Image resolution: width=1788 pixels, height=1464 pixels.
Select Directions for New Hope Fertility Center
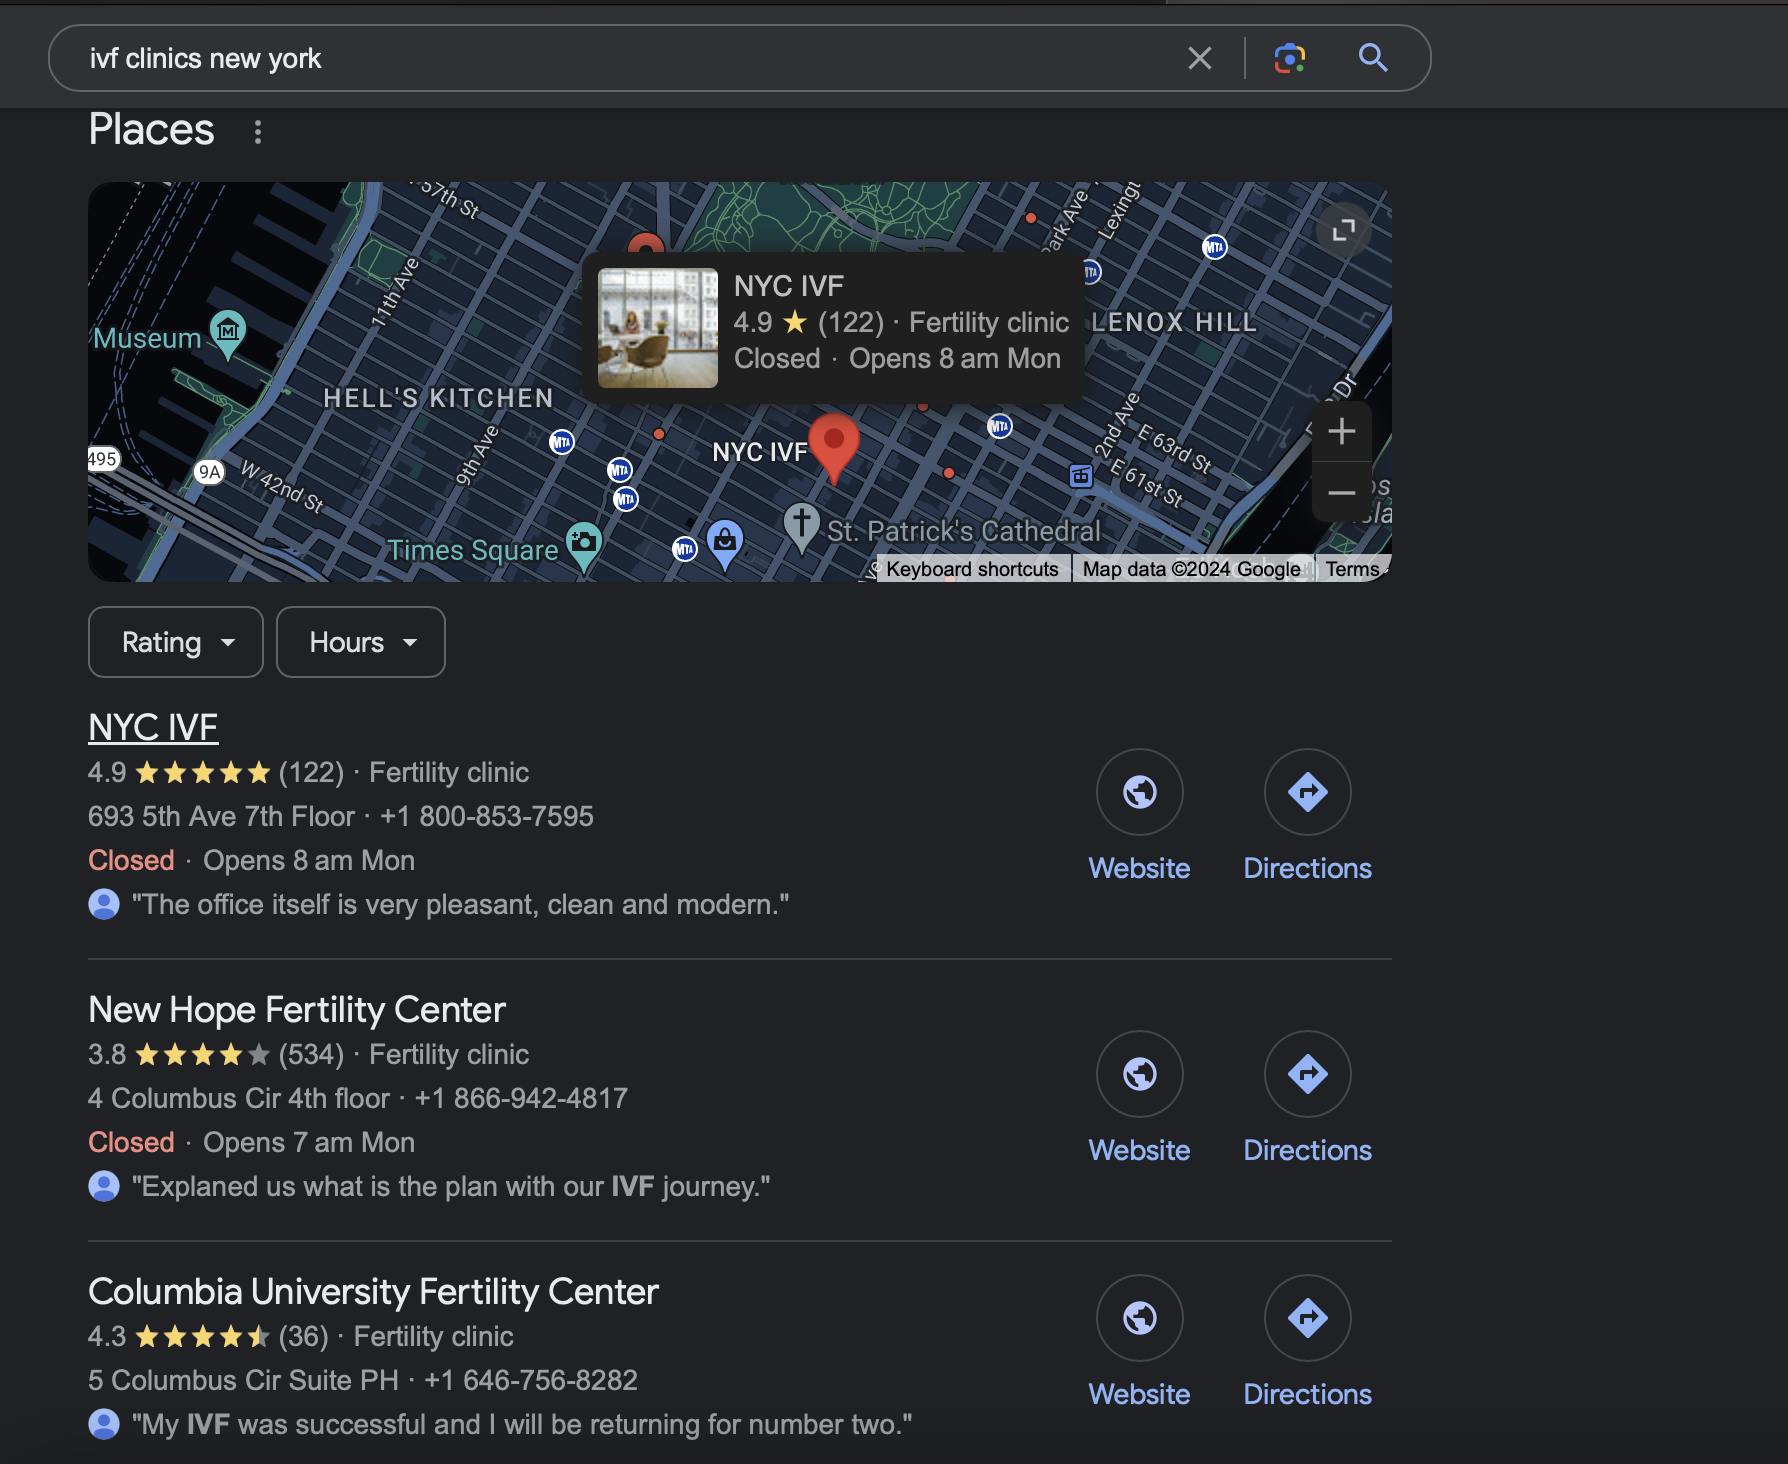(1307, 1074)
